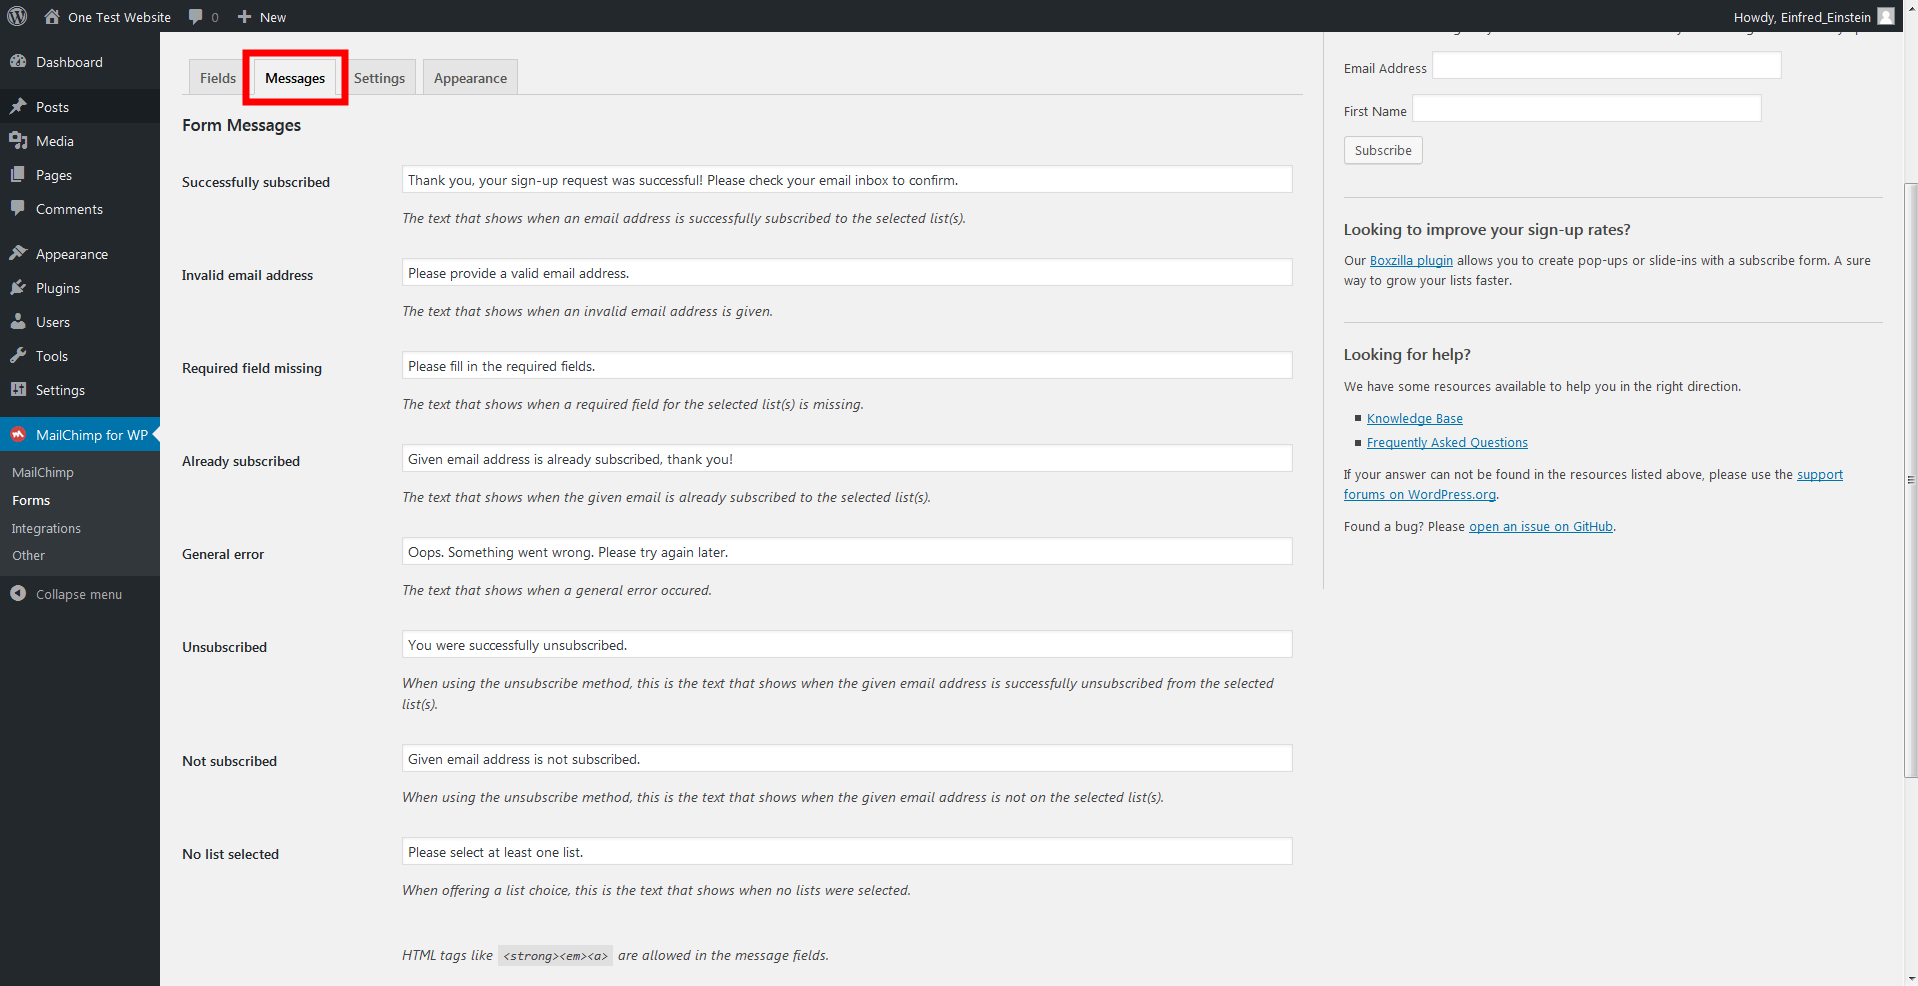Click the user avatar in the admin bar
Viewport: 1918px width, 986px height.
click(x=1886, y=16)
